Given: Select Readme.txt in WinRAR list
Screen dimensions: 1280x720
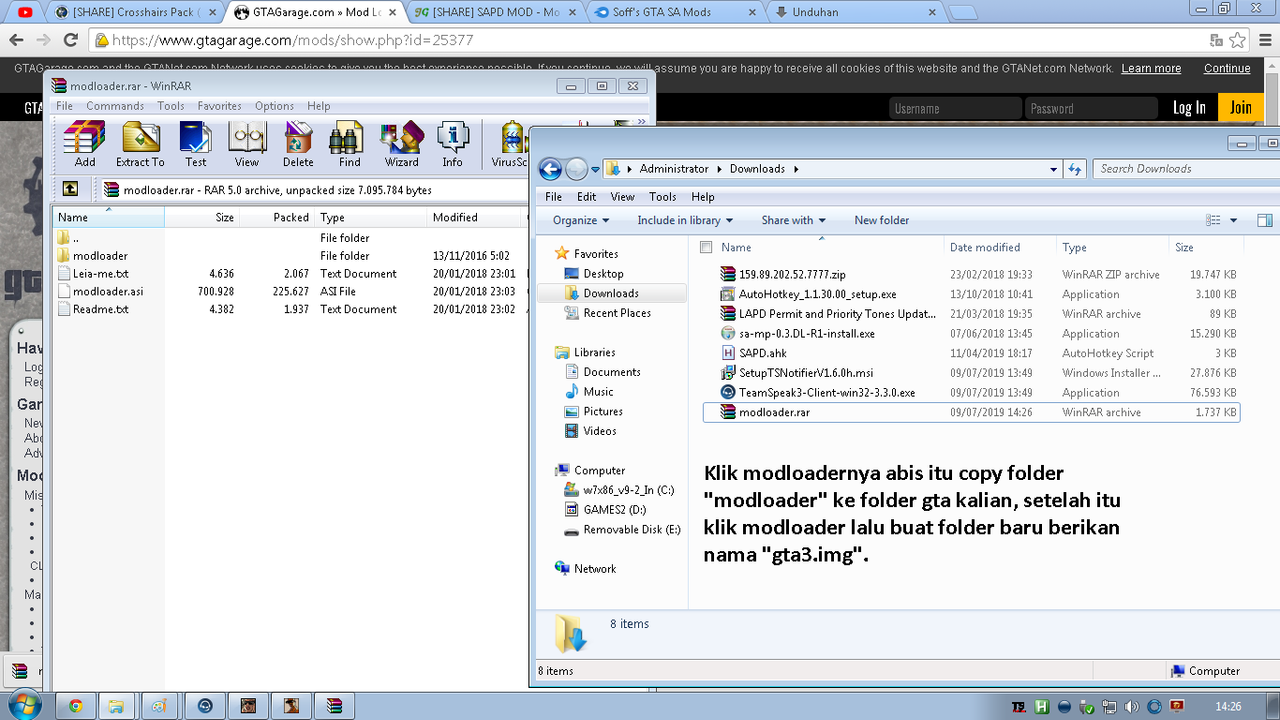Looking at the screenshot, I should (100, 309).
